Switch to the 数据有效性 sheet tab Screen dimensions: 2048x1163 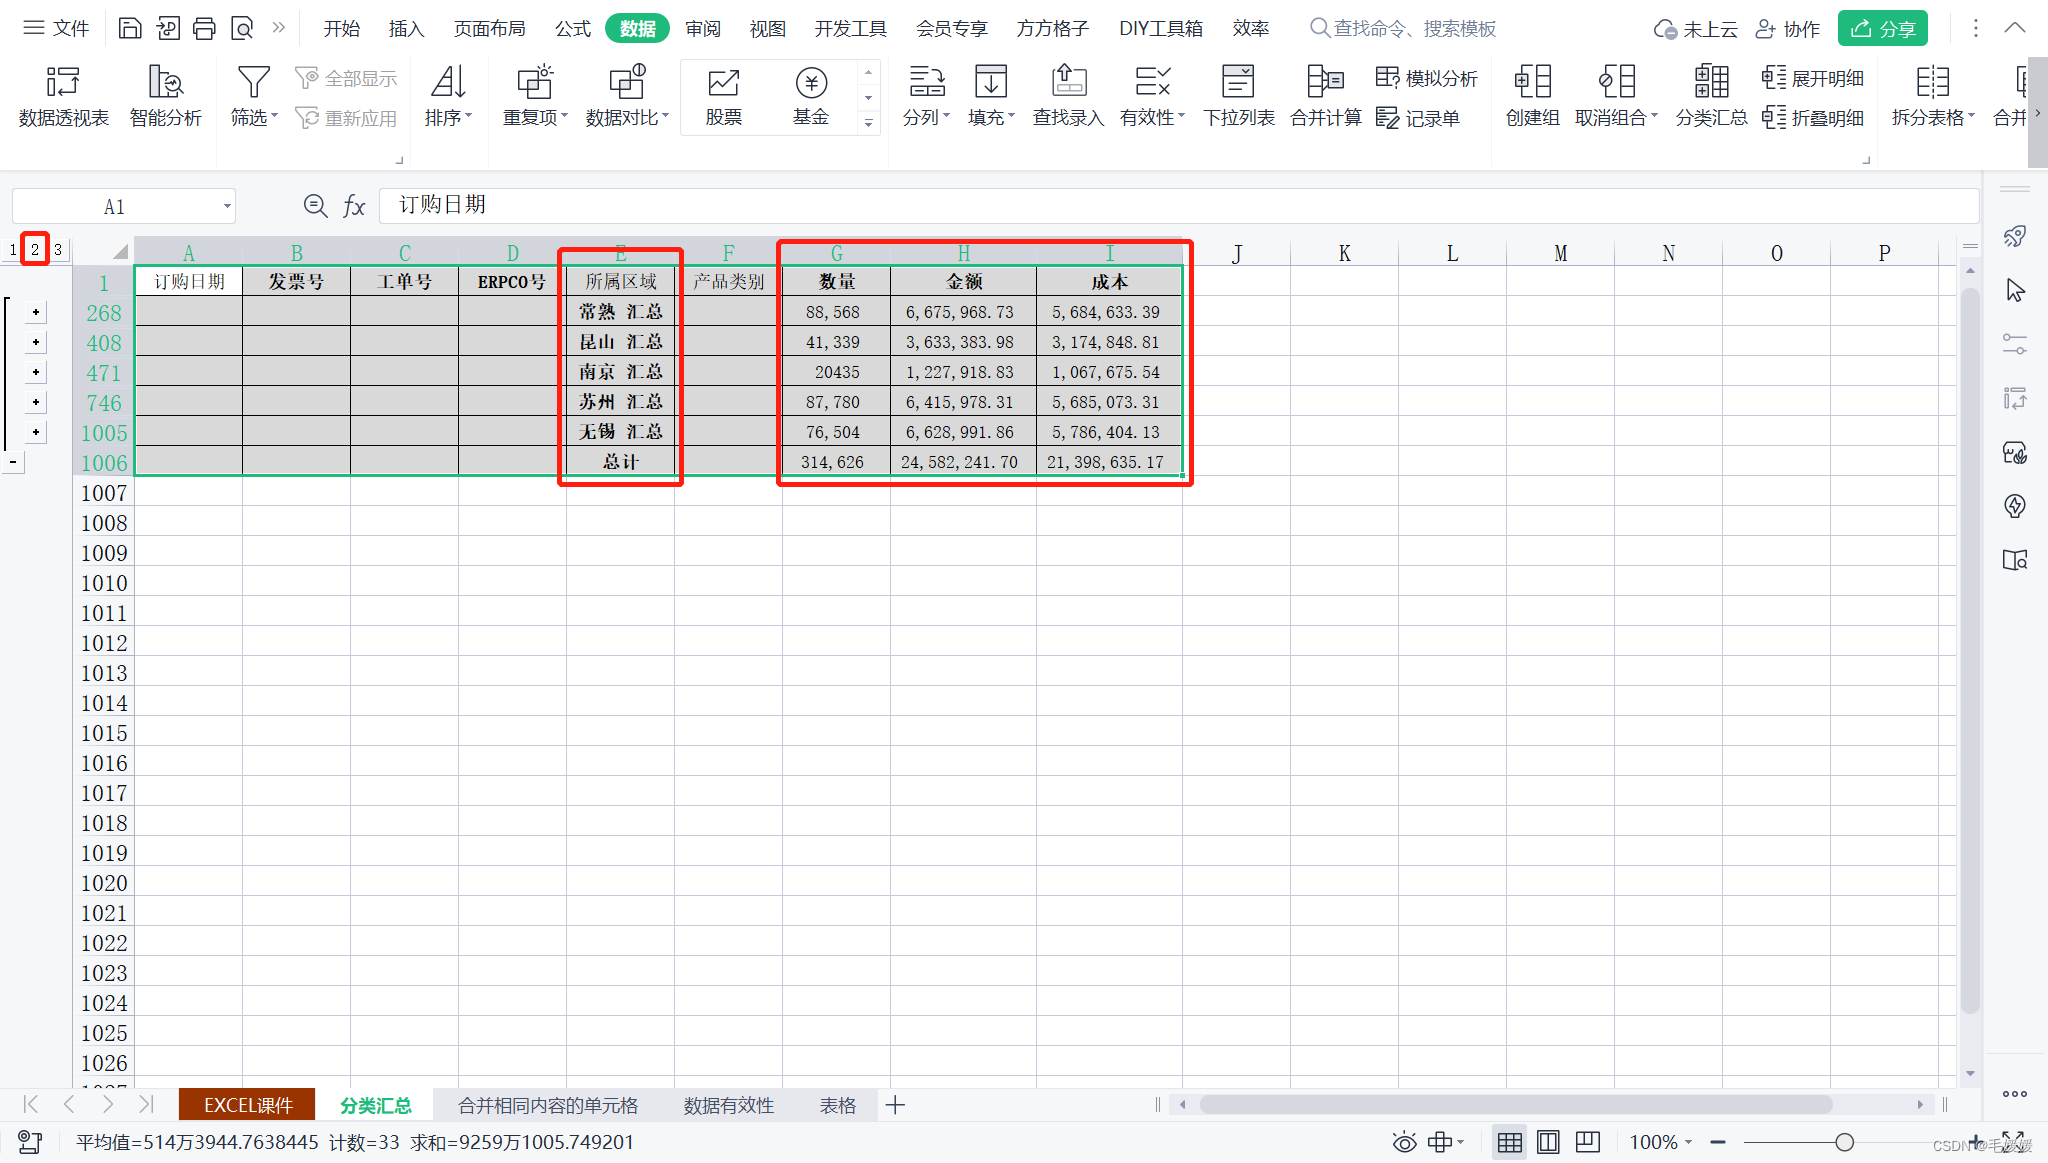728,1105
